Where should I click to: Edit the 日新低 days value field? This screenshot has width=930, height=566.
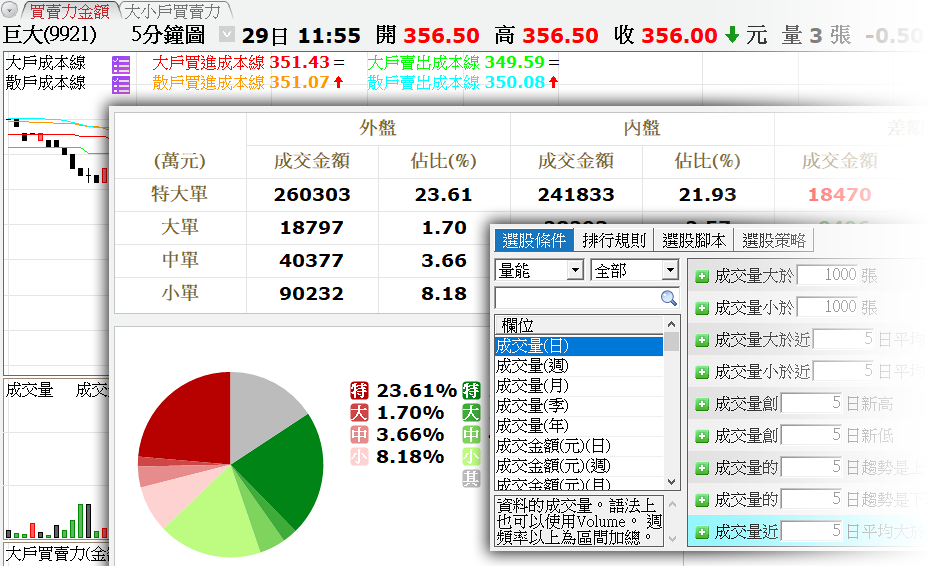coord(813,435)
